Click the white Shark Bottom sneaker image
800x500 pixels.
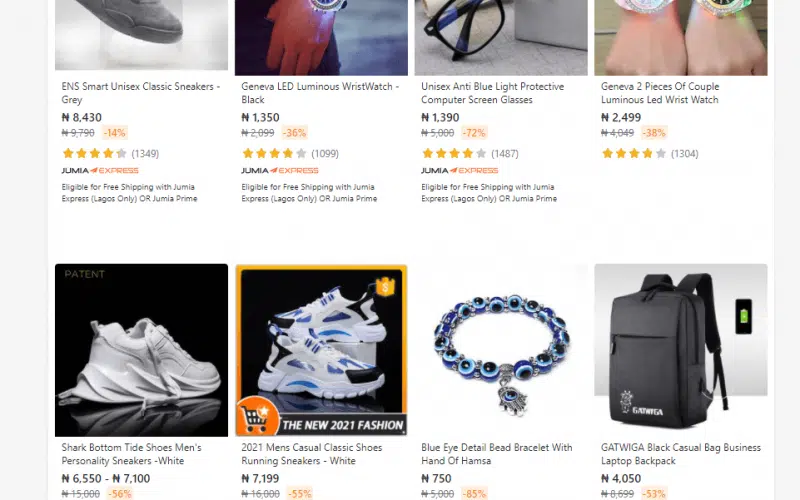coord(141,350)
